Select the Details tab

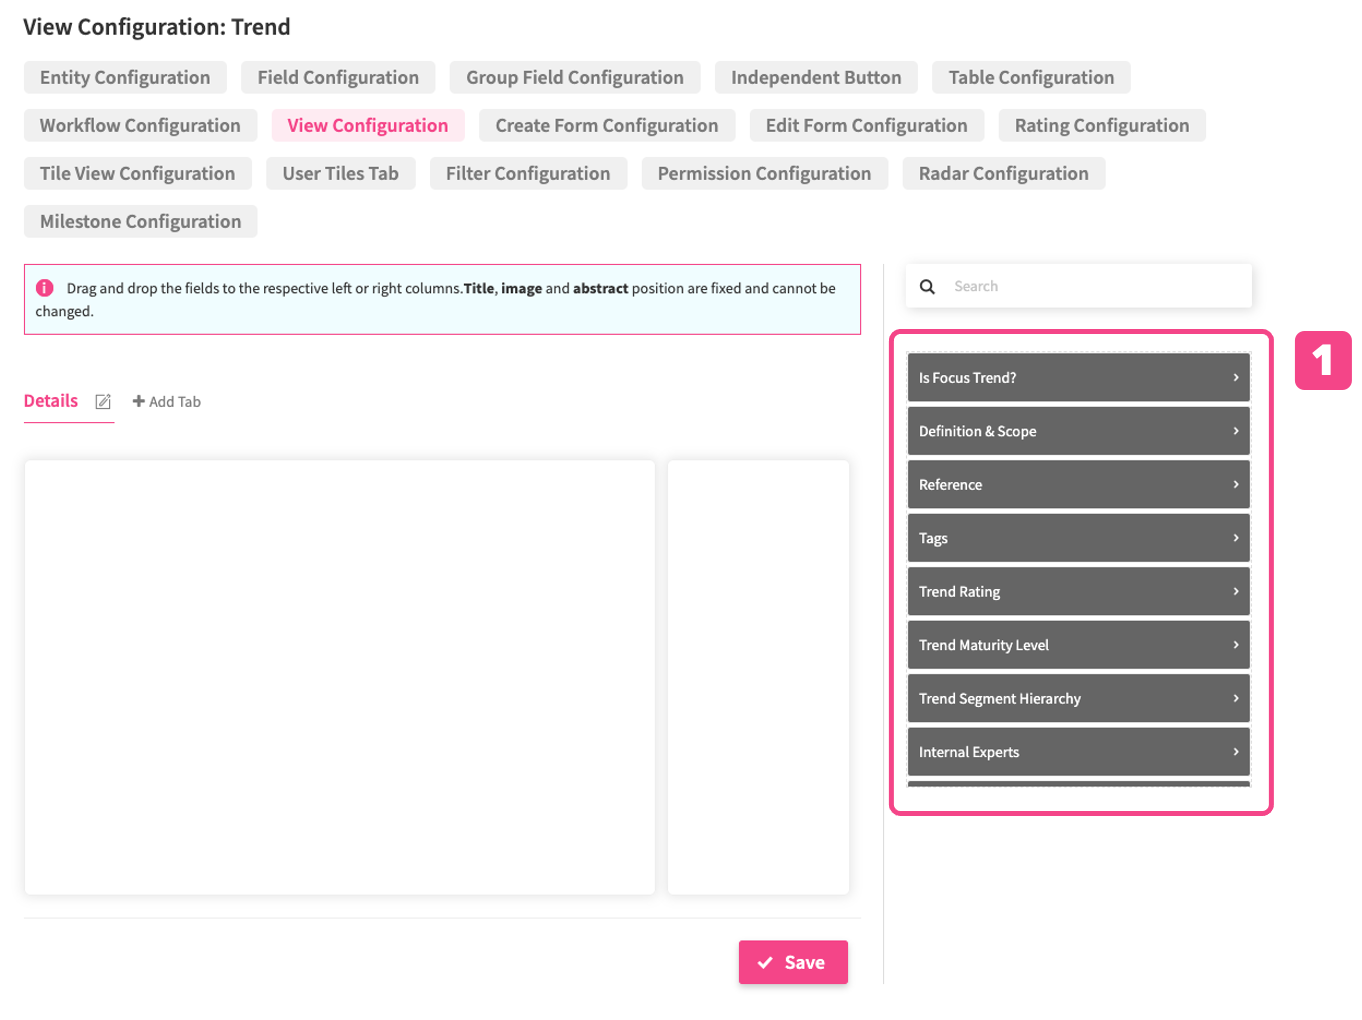pyautogui.click(x=51, y=401)
